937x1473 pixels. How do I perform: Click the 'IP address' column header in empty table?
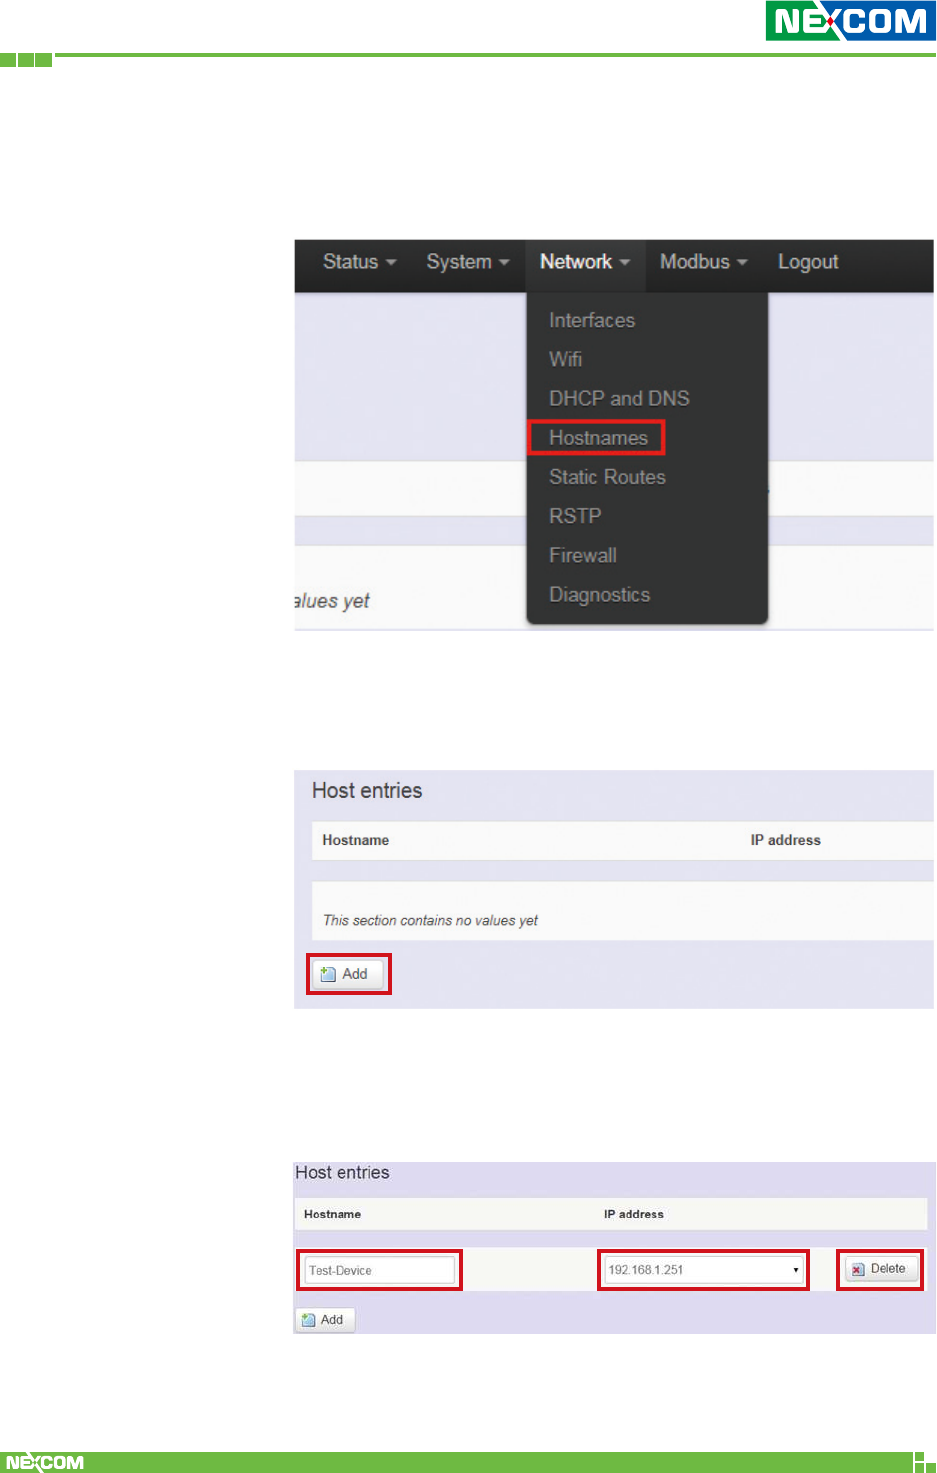pyautogui.click(x=786, y=840)
